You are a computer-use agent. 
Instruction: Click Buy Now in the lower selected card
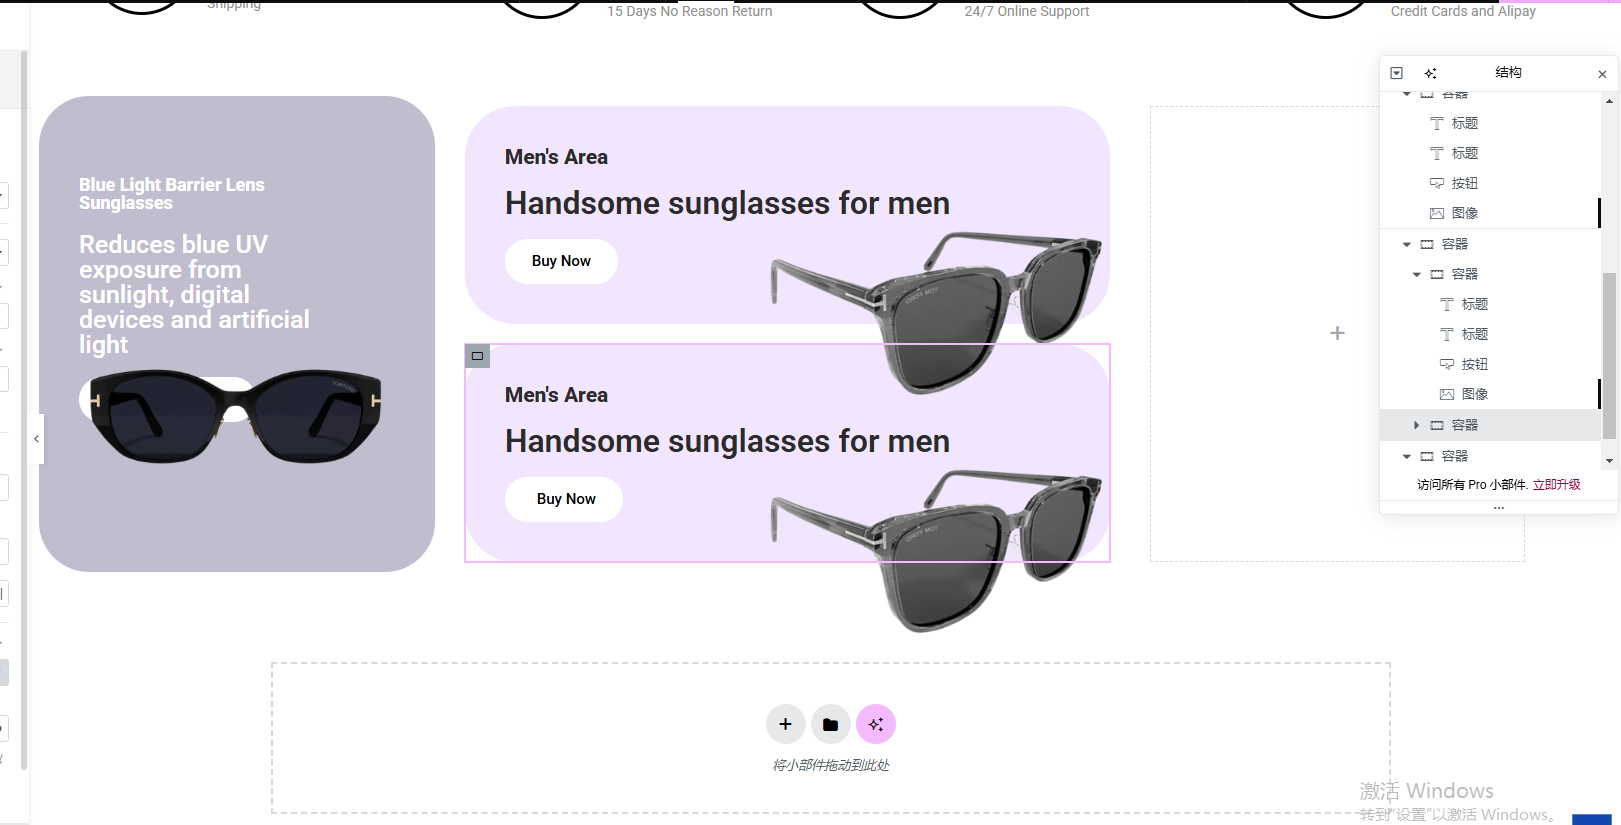click(x=565, y=499)
